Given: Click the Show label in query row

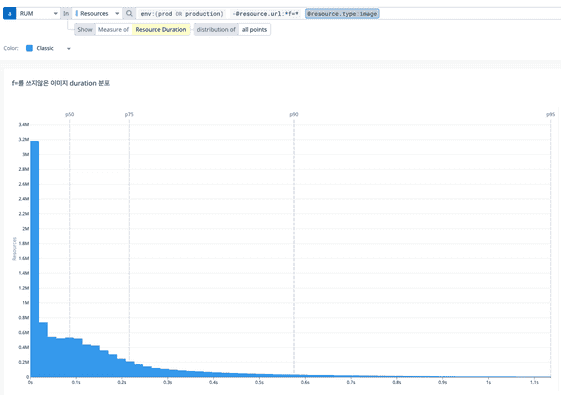Looking at the screenshot, I should (x=85, y=30).
